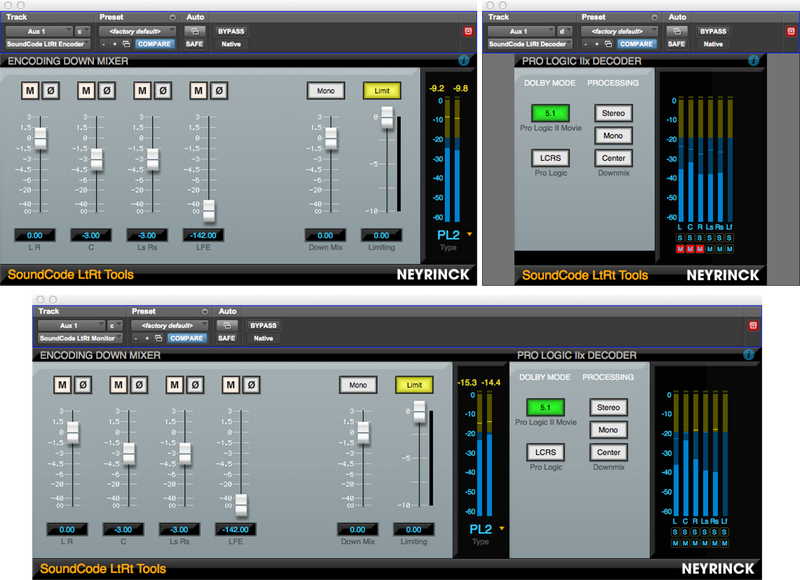
Task: Click SAFE in the Monitor window
Action: pyautogui.click(x=227, y=338)
